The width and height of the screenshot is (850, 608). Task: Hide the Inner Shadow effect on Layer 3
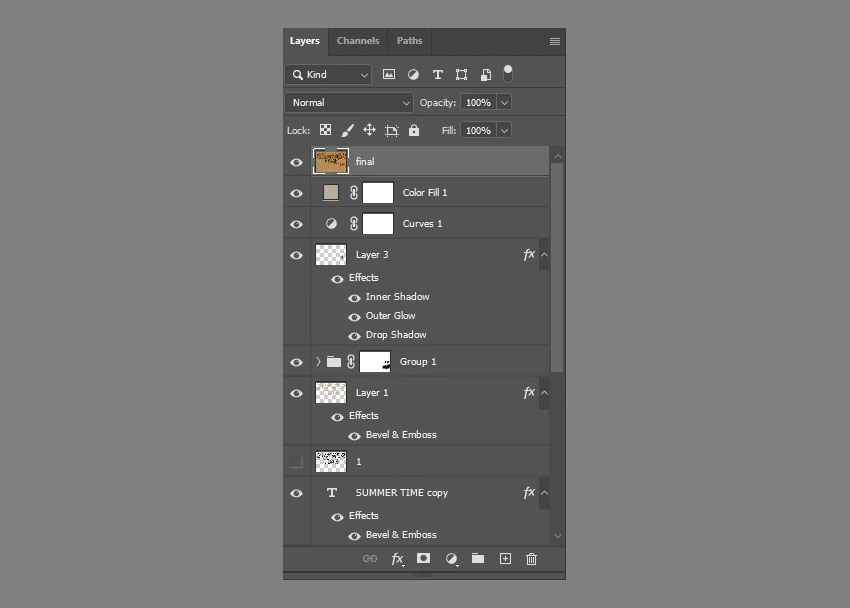pos(354,297)
